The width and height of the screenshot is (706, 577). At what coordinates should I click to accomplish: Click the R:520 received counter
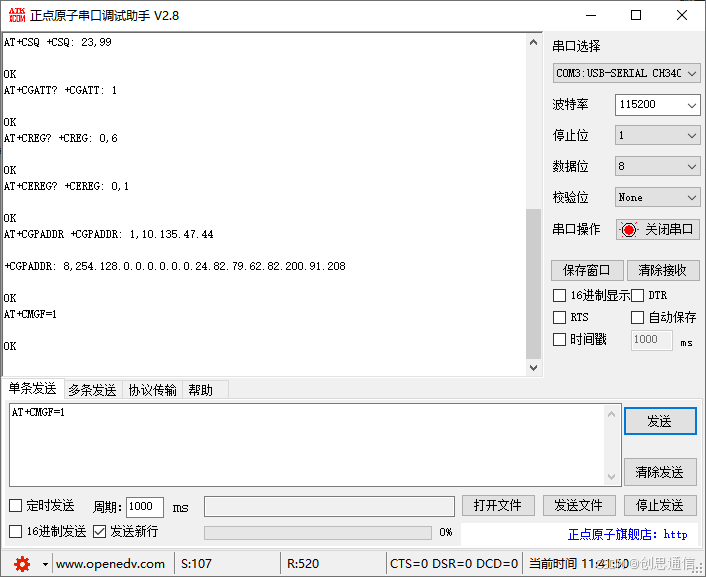pyautogui.click(x=303, y=564)
